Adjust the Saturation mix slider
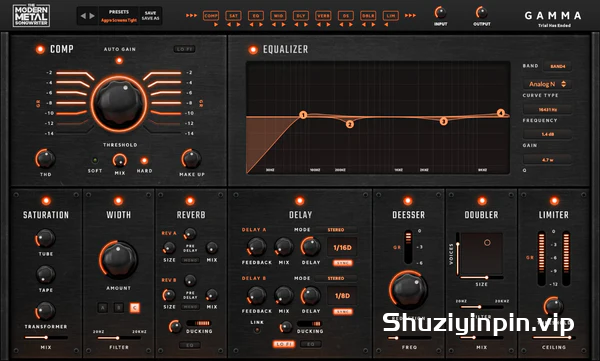This screenshot has width=600, height=361. click(x=46, y=338)
